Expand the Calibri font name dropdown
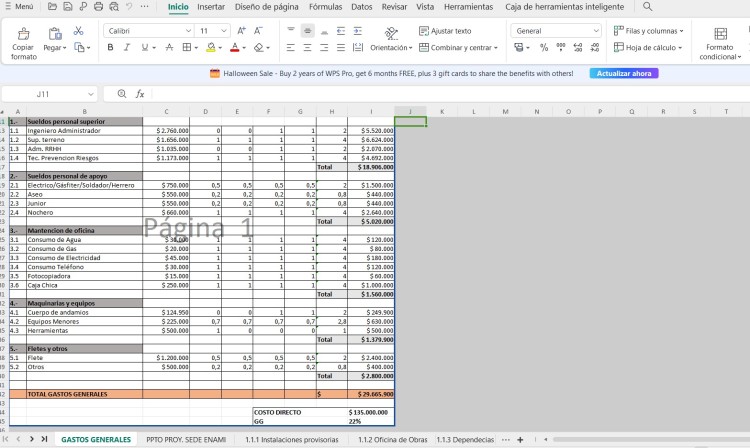The width and height of the screenshot is (750, 448). (188, 31)
